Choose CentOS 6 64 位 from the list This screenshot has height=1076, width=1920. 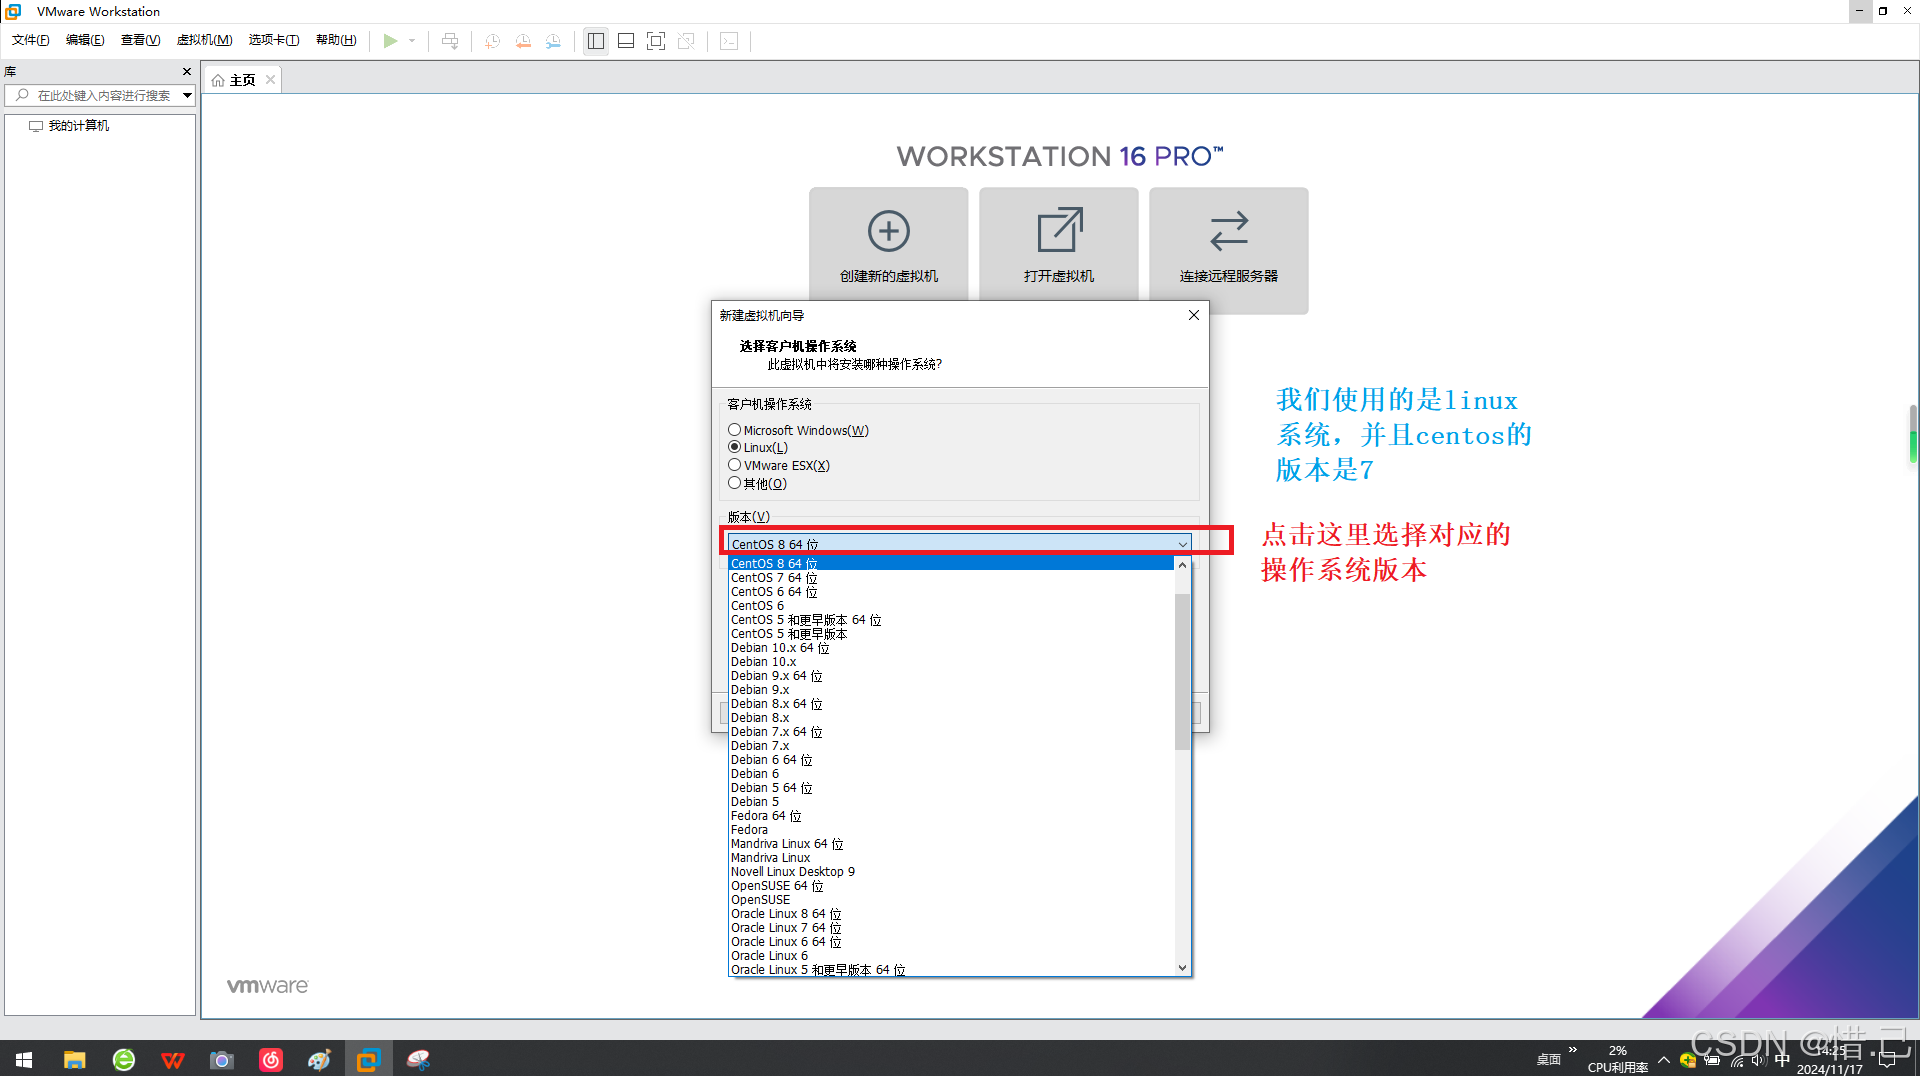tap(951, 592)
